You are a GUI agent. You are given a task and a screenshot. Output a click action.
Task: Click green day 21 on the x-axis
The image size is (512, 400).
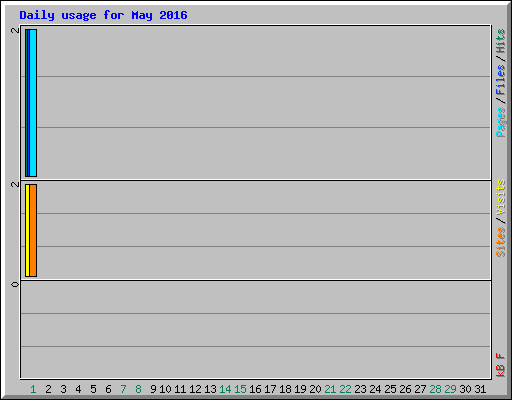coord(330,389)
